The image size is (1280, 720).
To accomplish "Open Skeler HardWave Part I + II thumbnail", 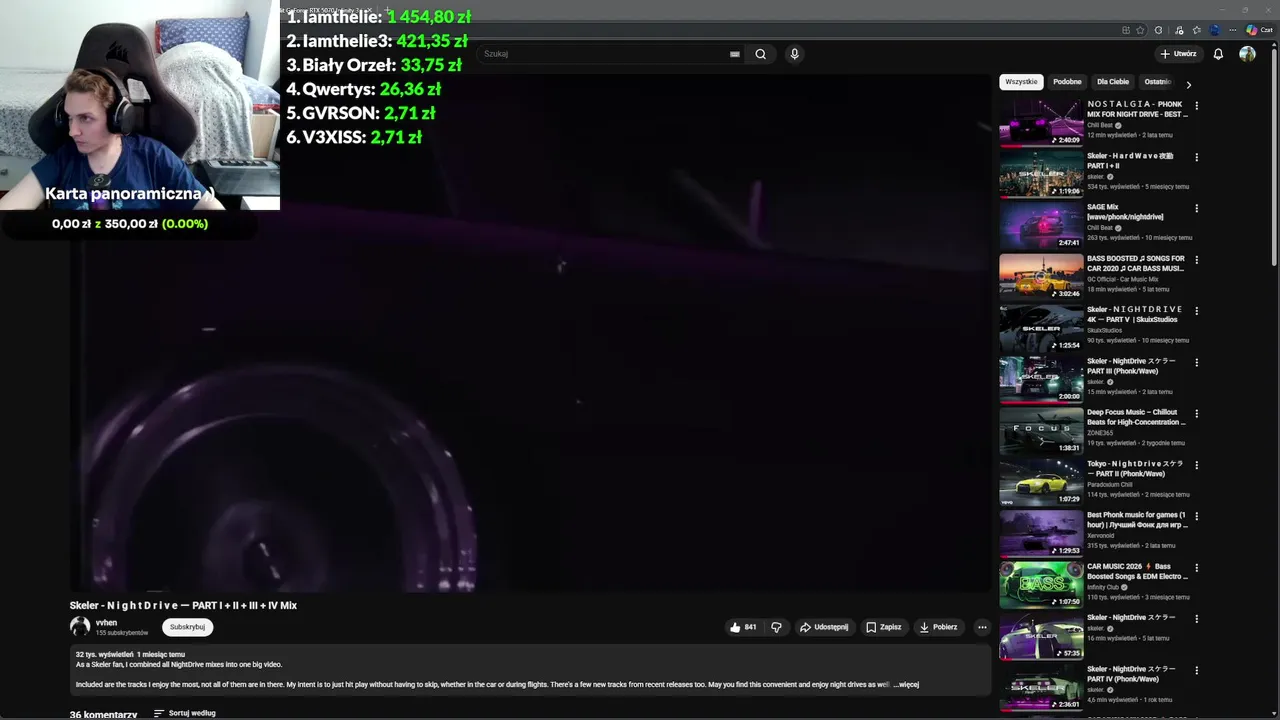I will point(1041,174).
